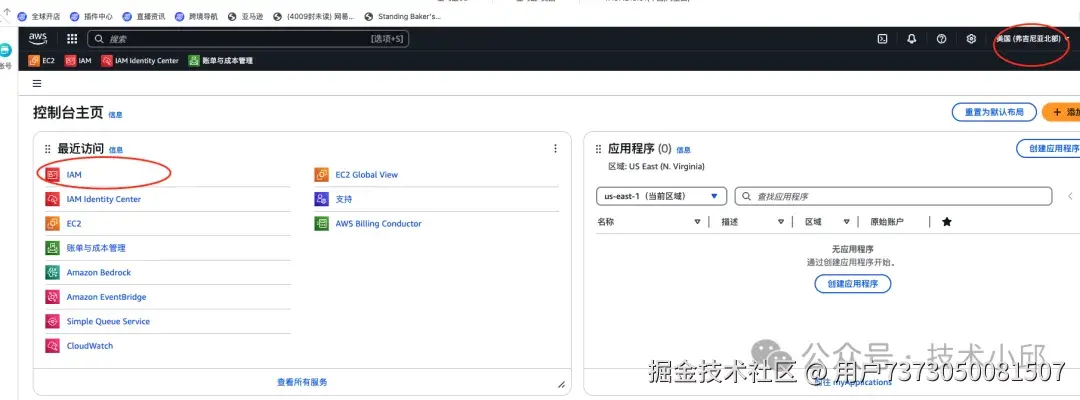This screenshot has height=400, width=1080.
Task: Click the 控制台主页 page heading
Action: point(68,112)
